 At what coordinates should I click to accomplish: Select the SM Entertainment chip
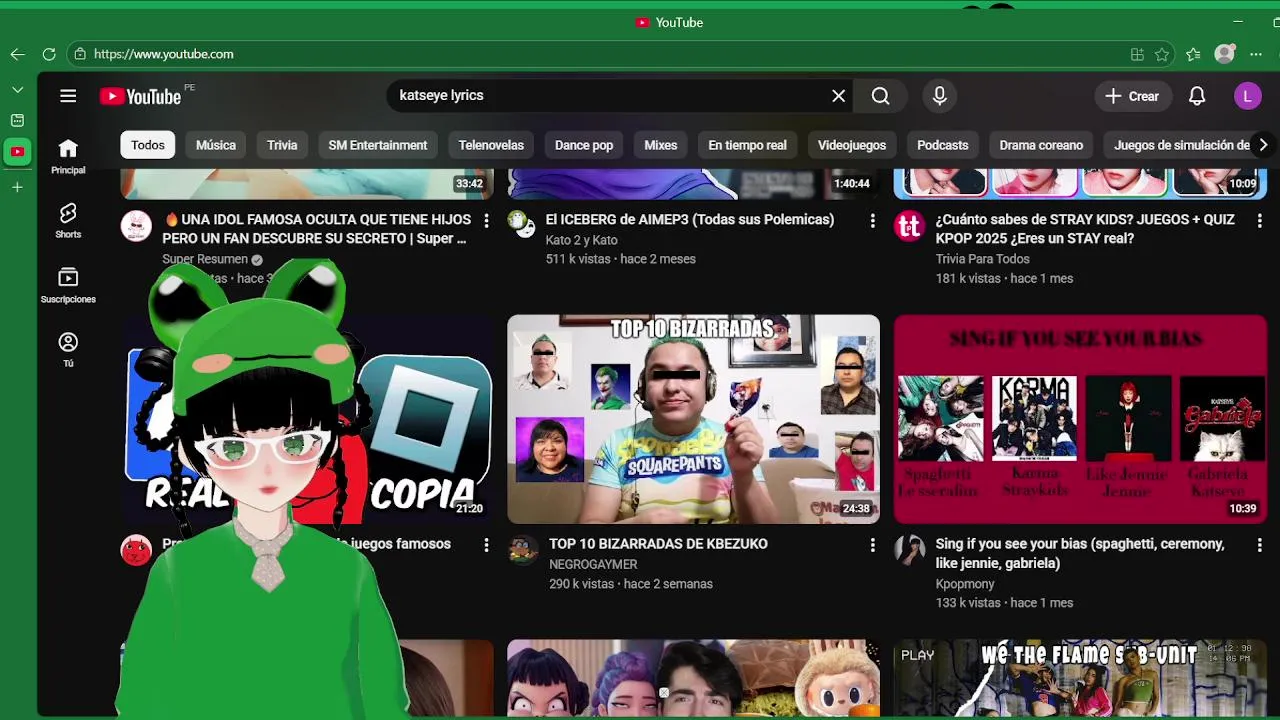pyautogui.click(x=378, y=145)
